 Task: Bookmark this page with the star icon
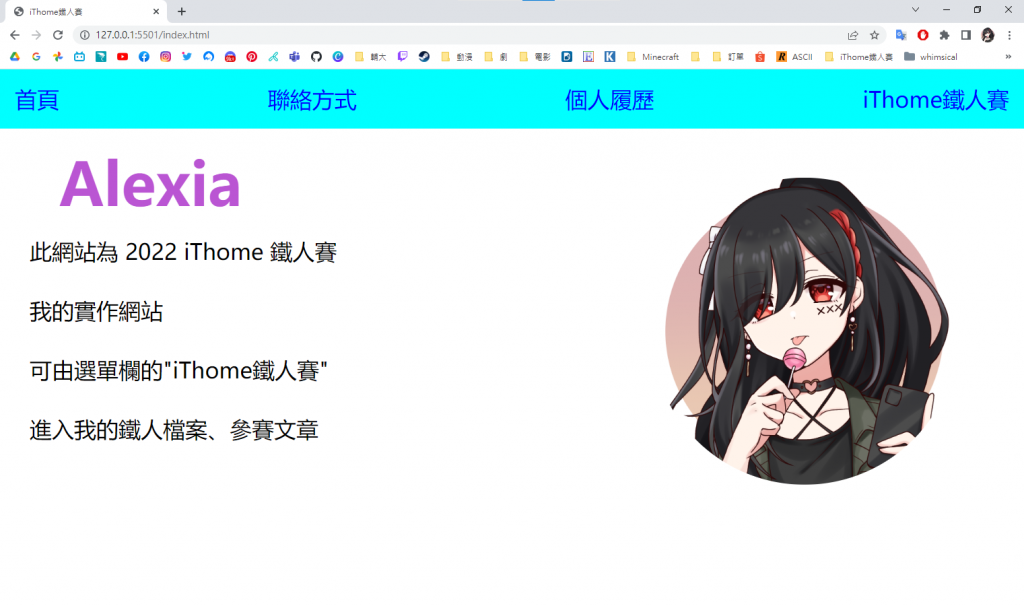(x=874, y=35)
